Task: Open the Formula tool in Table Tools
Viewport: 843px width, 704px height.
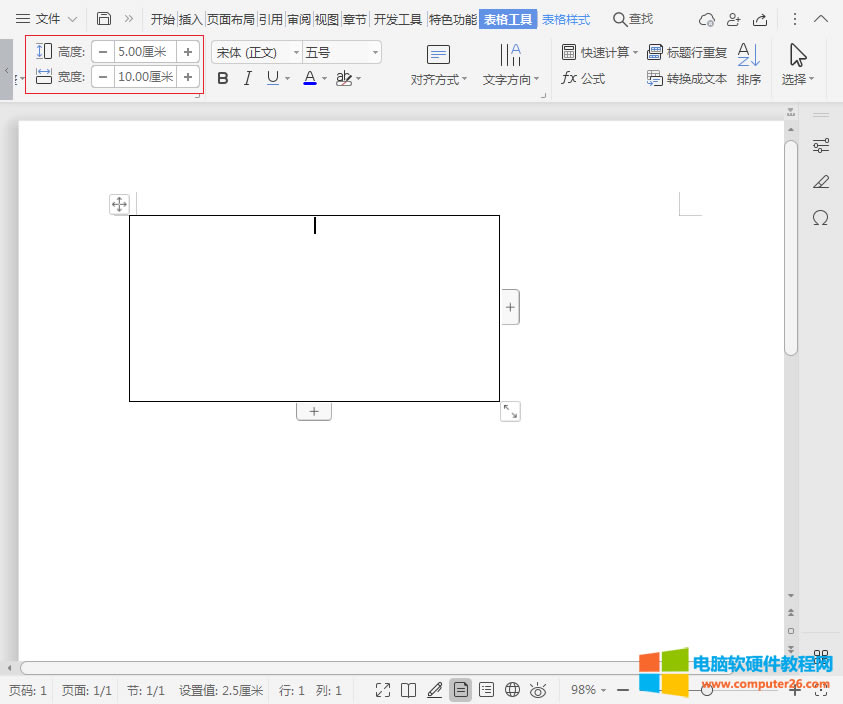Action: coord(586,78)
